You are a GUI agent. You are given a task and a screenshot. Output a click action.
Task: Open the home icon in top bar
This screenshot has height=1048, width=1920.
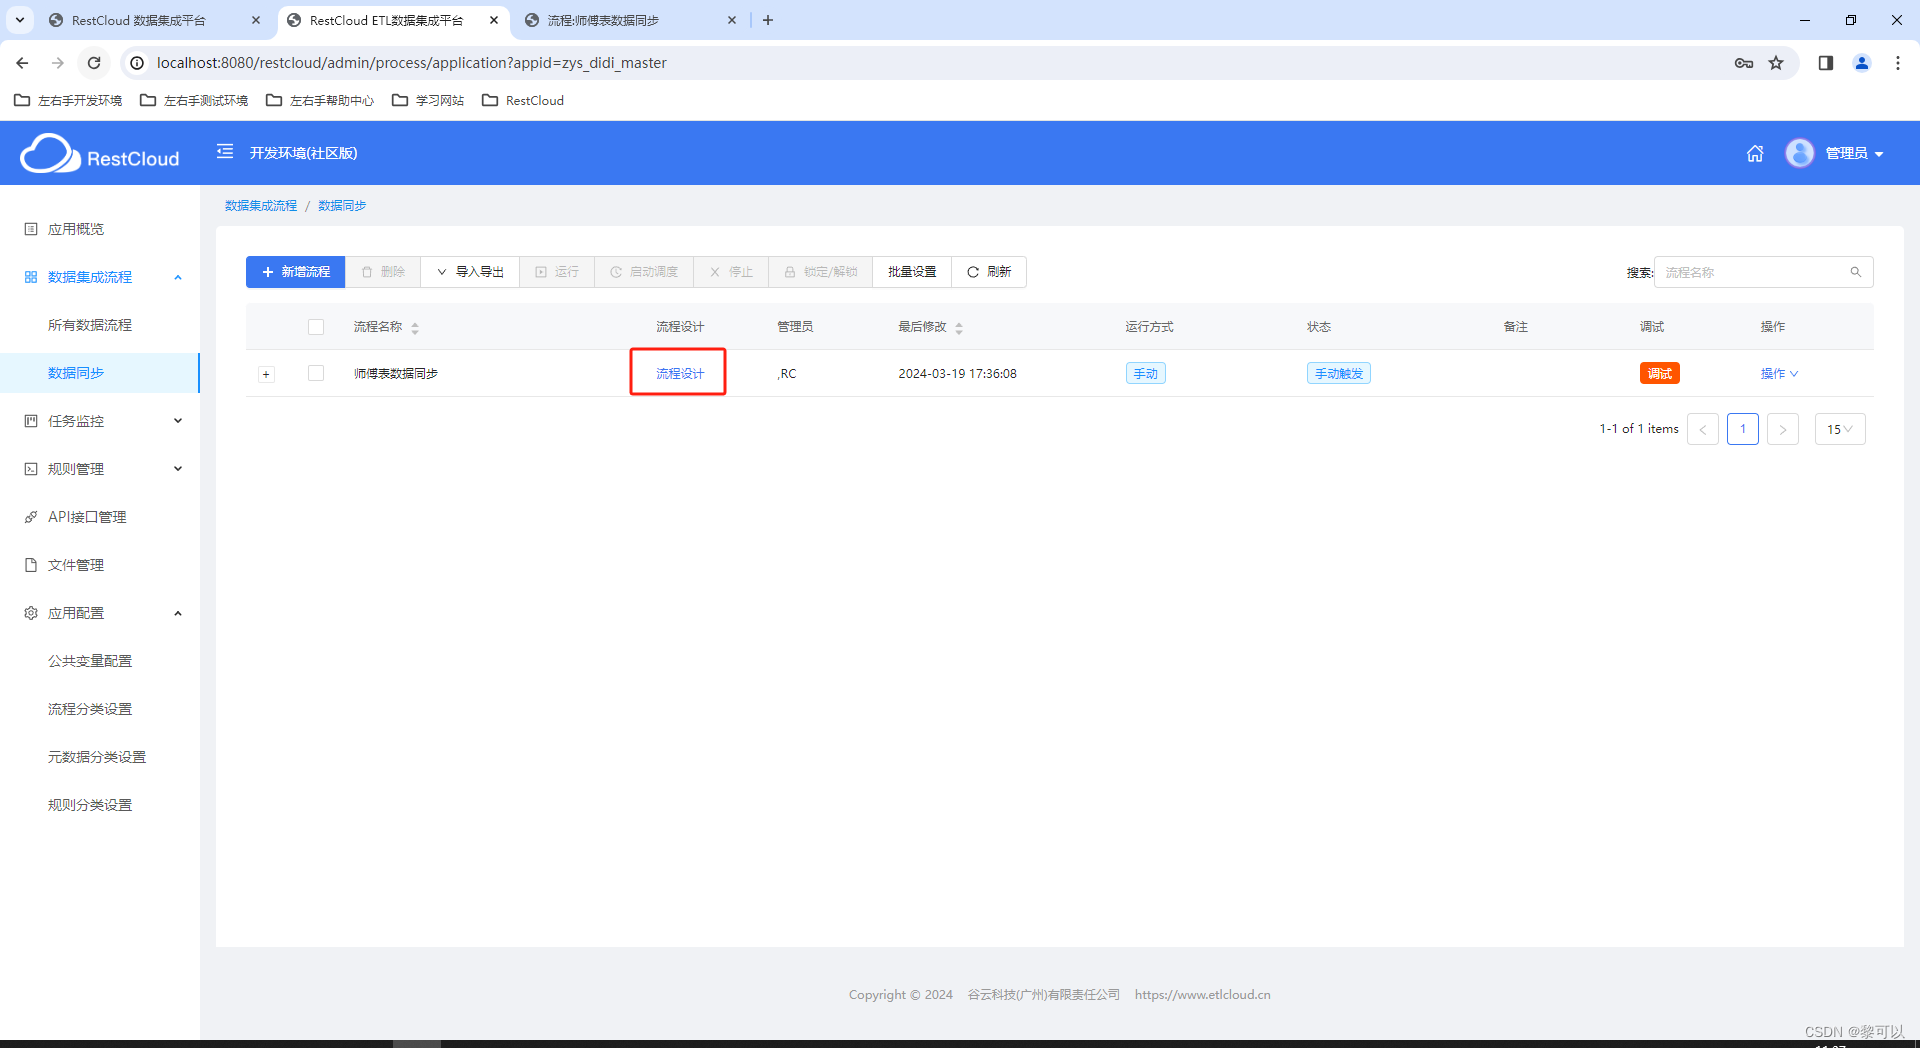pos(1755,153)
